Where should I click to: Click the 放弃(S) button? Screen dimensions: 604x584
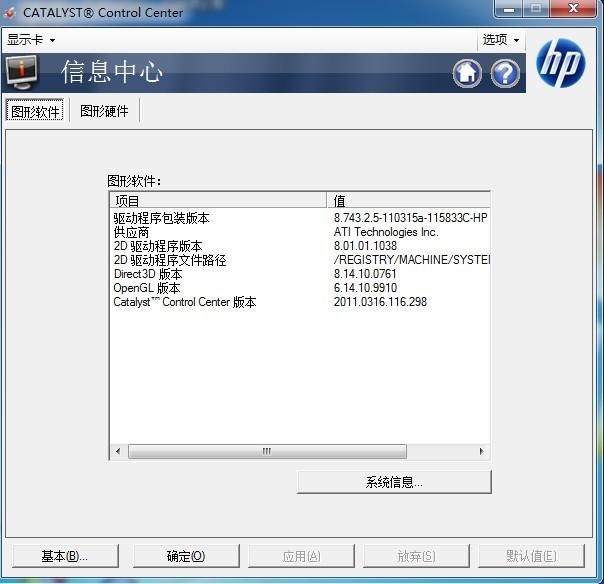416,556
